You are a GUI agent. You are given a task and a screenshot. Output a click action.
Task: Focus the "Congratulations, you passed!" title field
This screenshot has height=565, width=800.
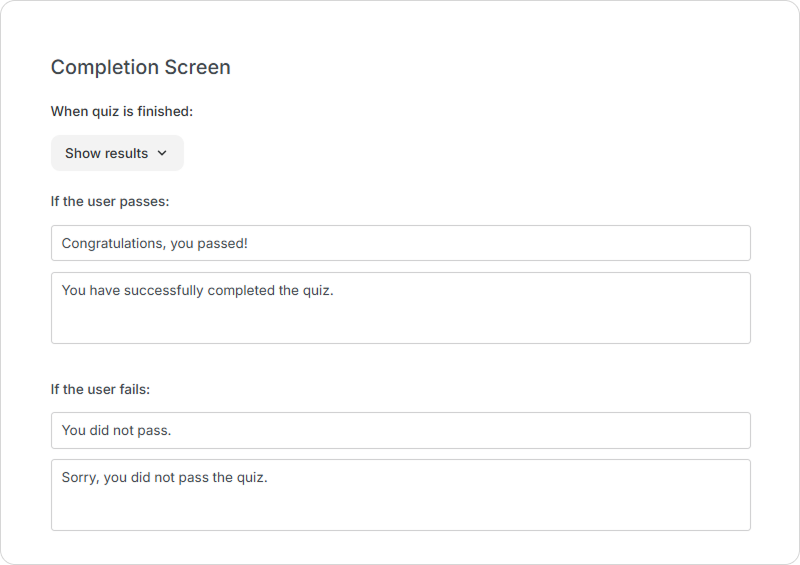(400, 243)
